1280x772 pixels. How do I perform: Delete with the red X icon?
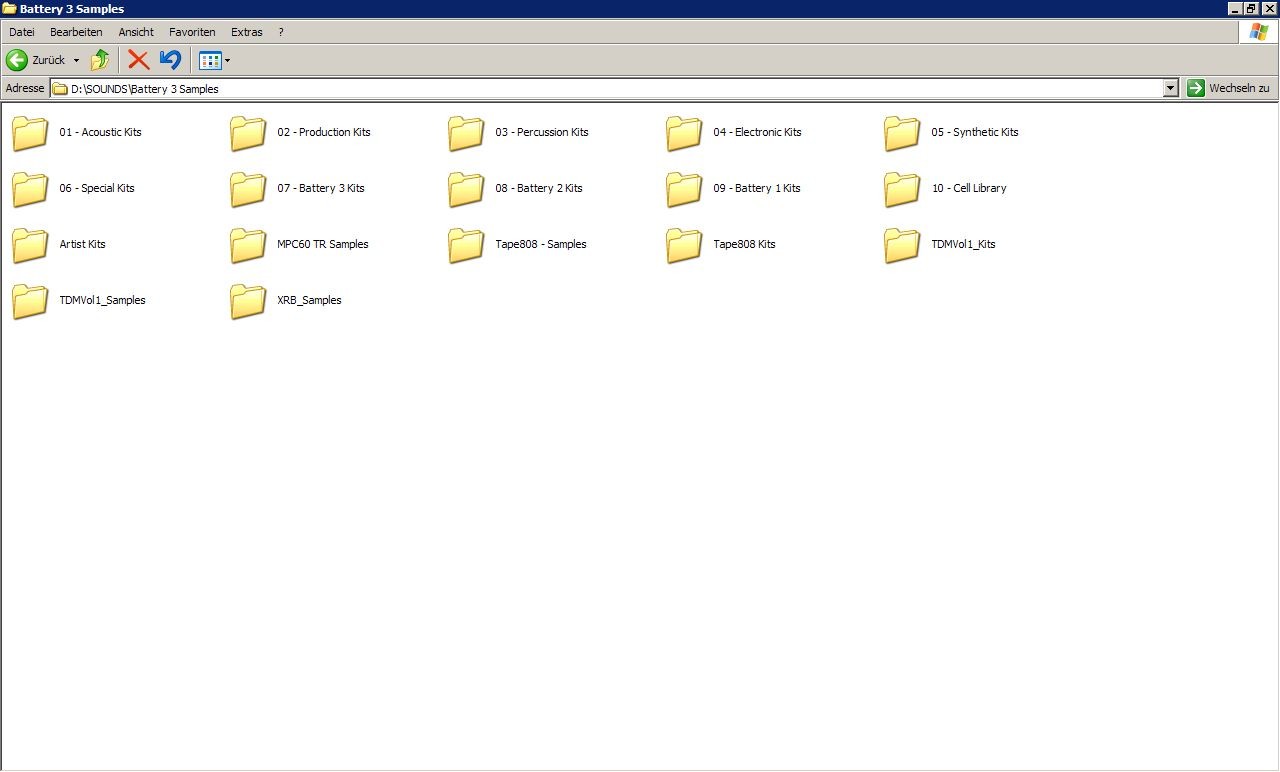coord(139,60)
